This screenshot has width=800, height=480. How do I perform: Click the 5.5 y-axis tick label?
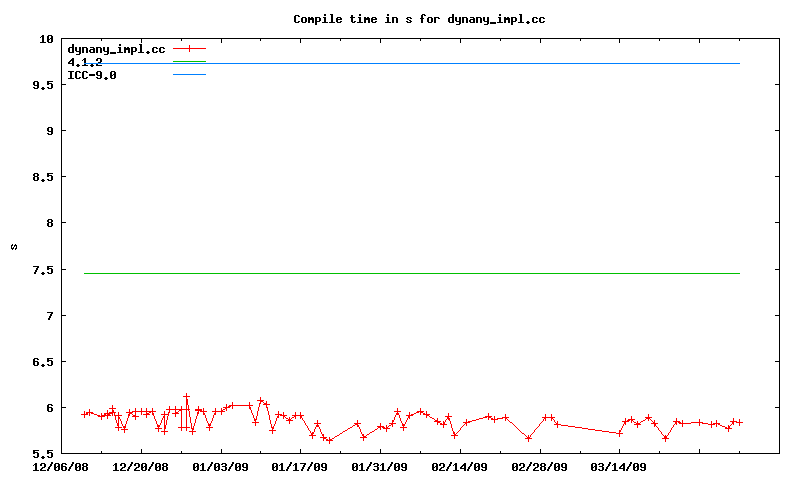pos(43,454)
